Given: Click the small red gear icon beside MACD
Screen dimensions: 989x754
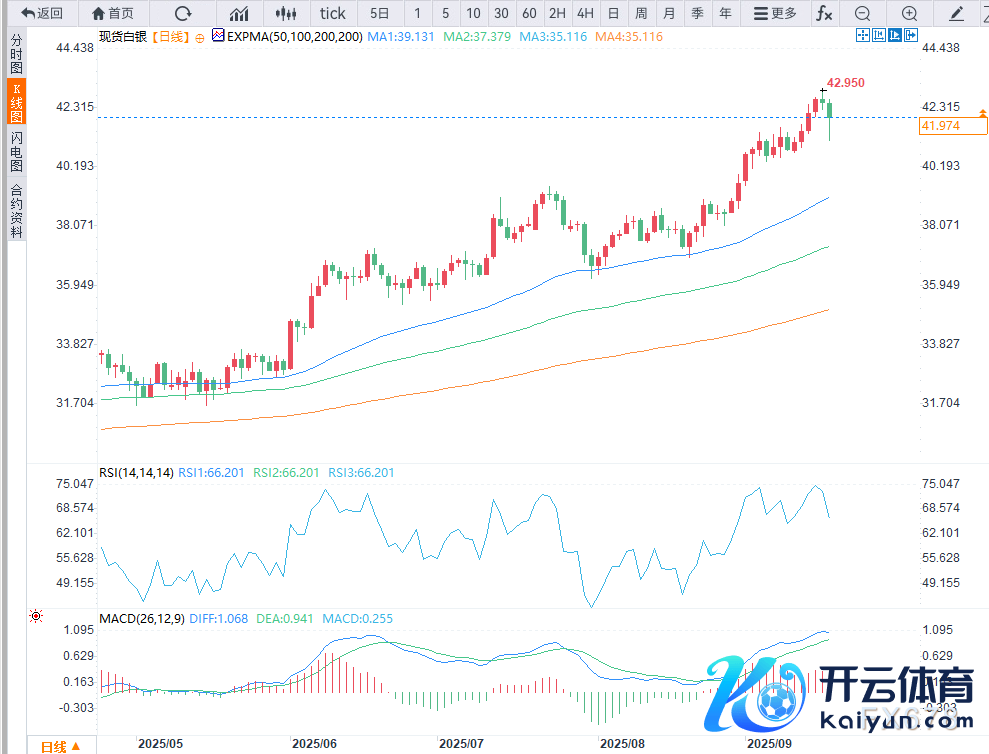Looking at the screenshot, I should tap(37, 617).
